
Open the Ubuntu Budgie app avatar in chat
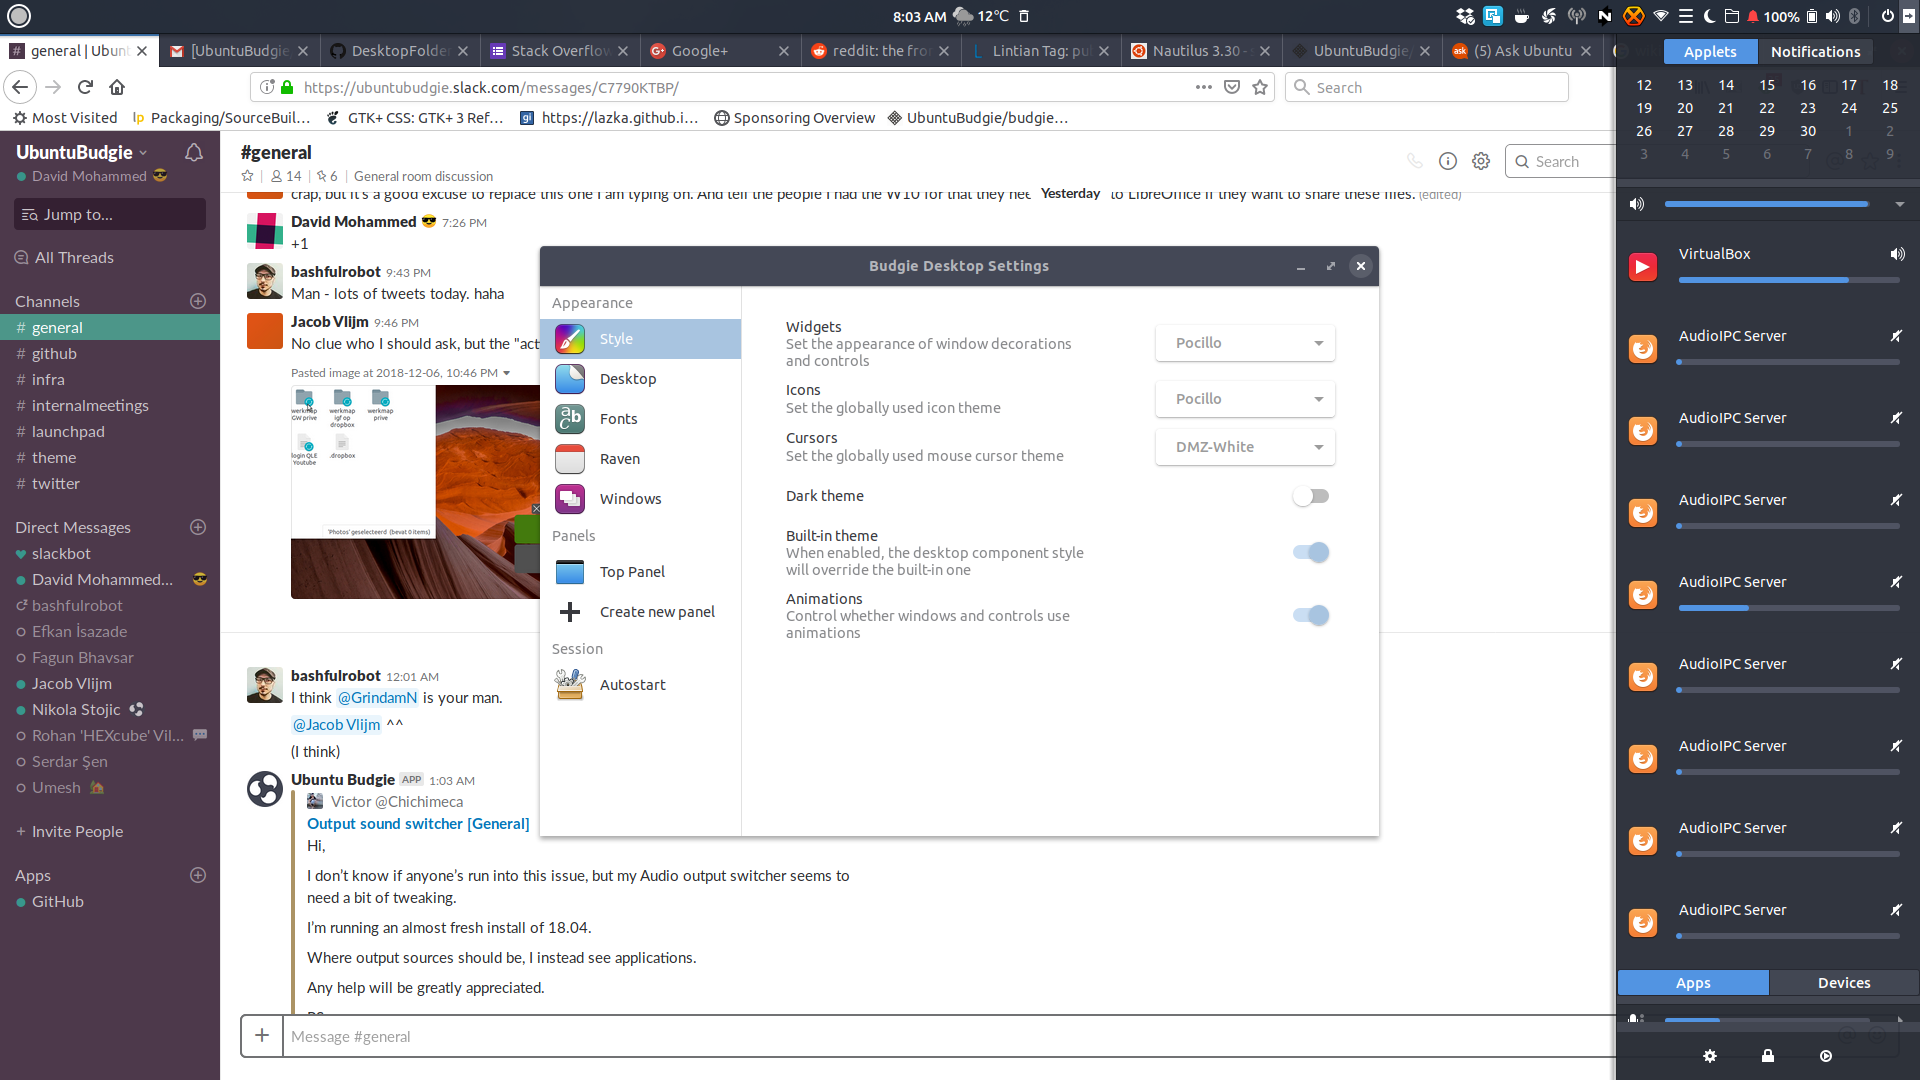click(265, 789)
